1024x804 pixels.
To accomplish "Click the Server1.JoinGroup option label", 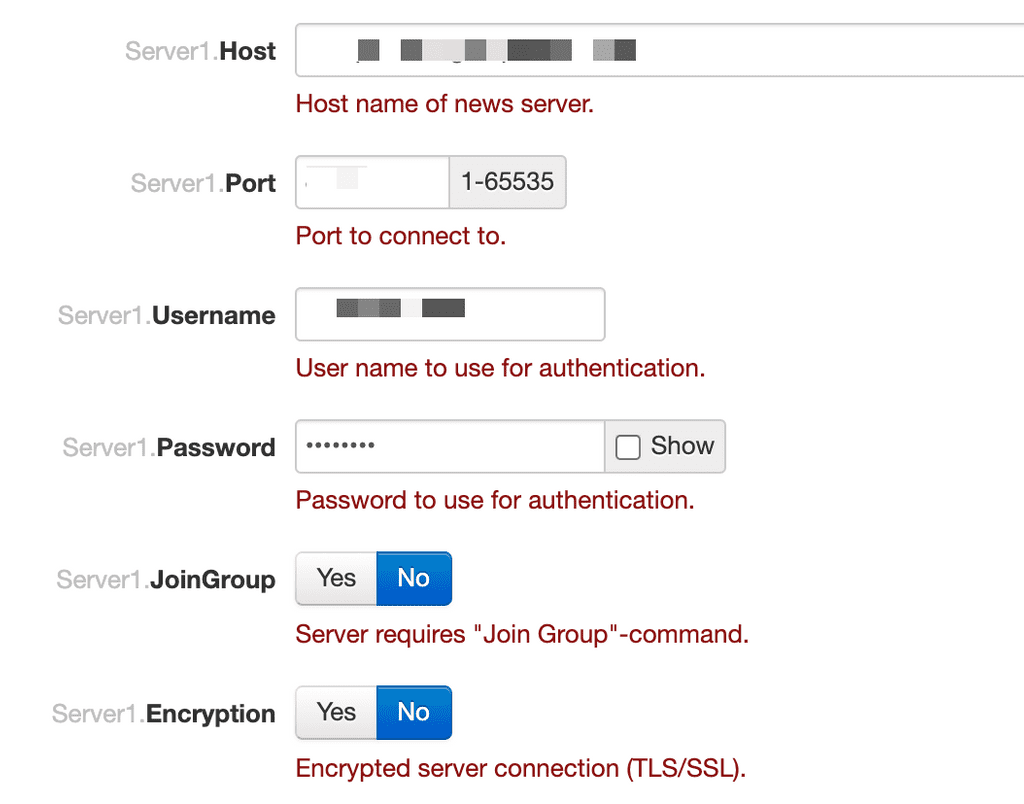I will [x=166, y=580].
